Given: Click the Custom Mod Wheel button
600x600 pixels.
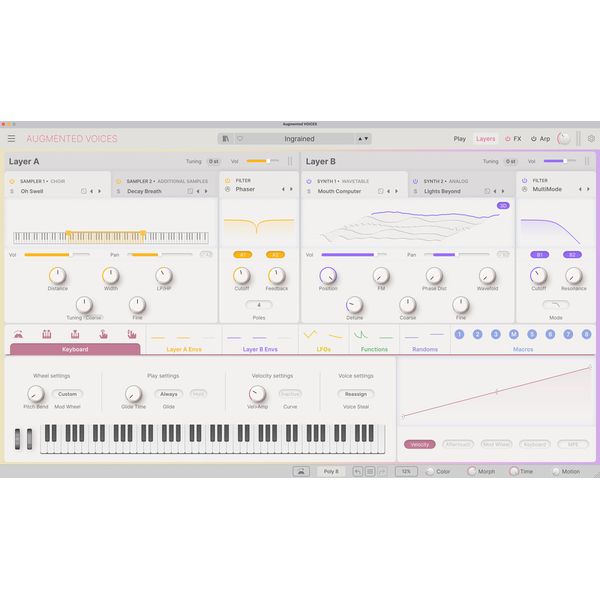Looking at the screenshot, I should click(x=67, y=394).
